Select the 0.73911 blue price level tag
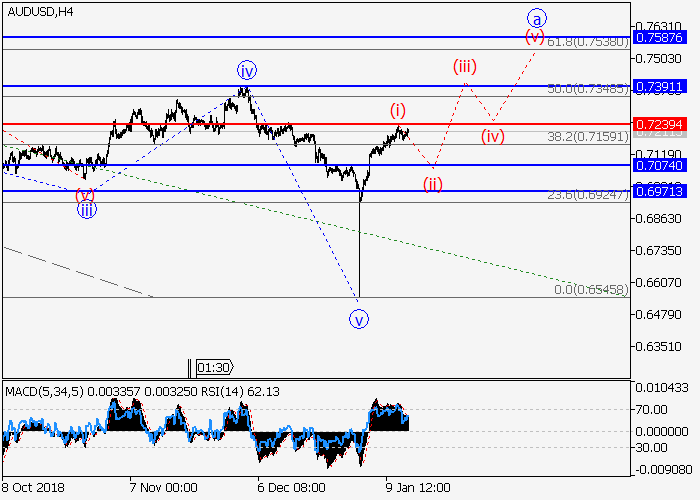The width and height of the screenshot is (700, 500). click(x=663, y=87)
